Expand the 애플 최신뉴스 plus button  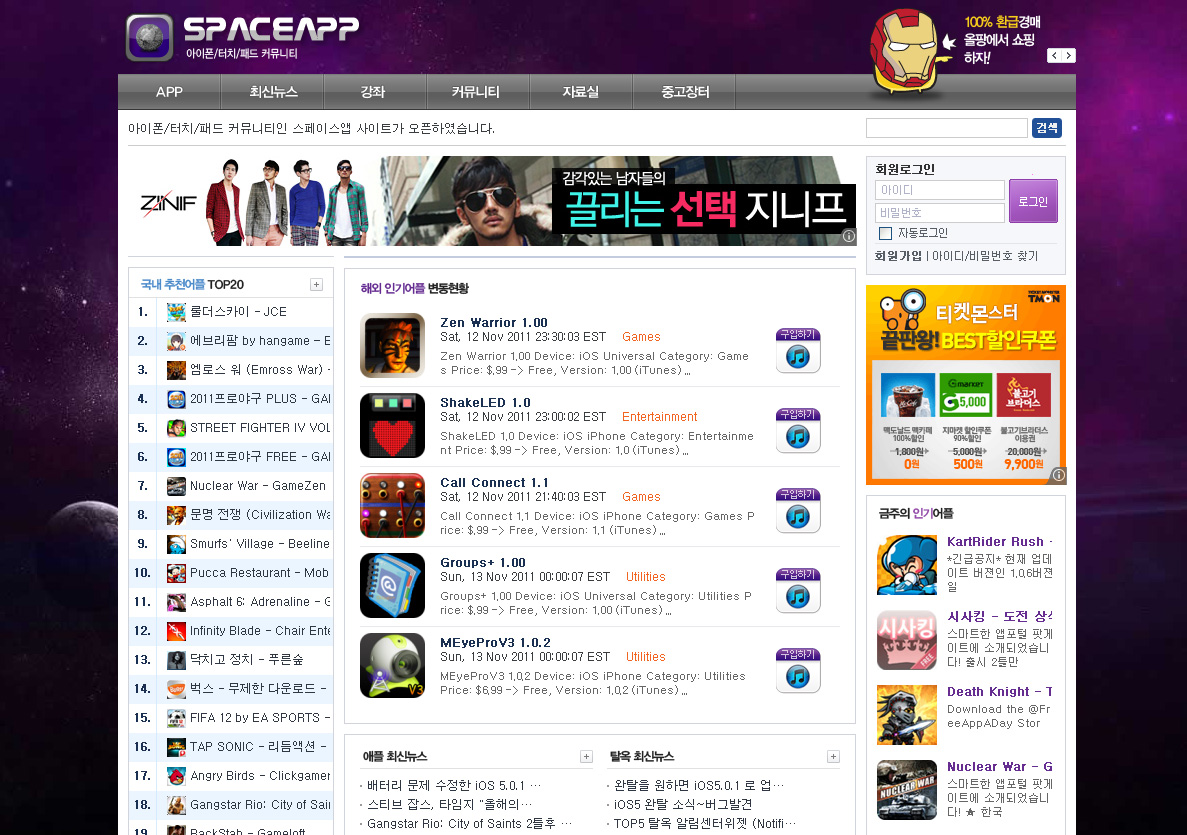click(586, 756)
